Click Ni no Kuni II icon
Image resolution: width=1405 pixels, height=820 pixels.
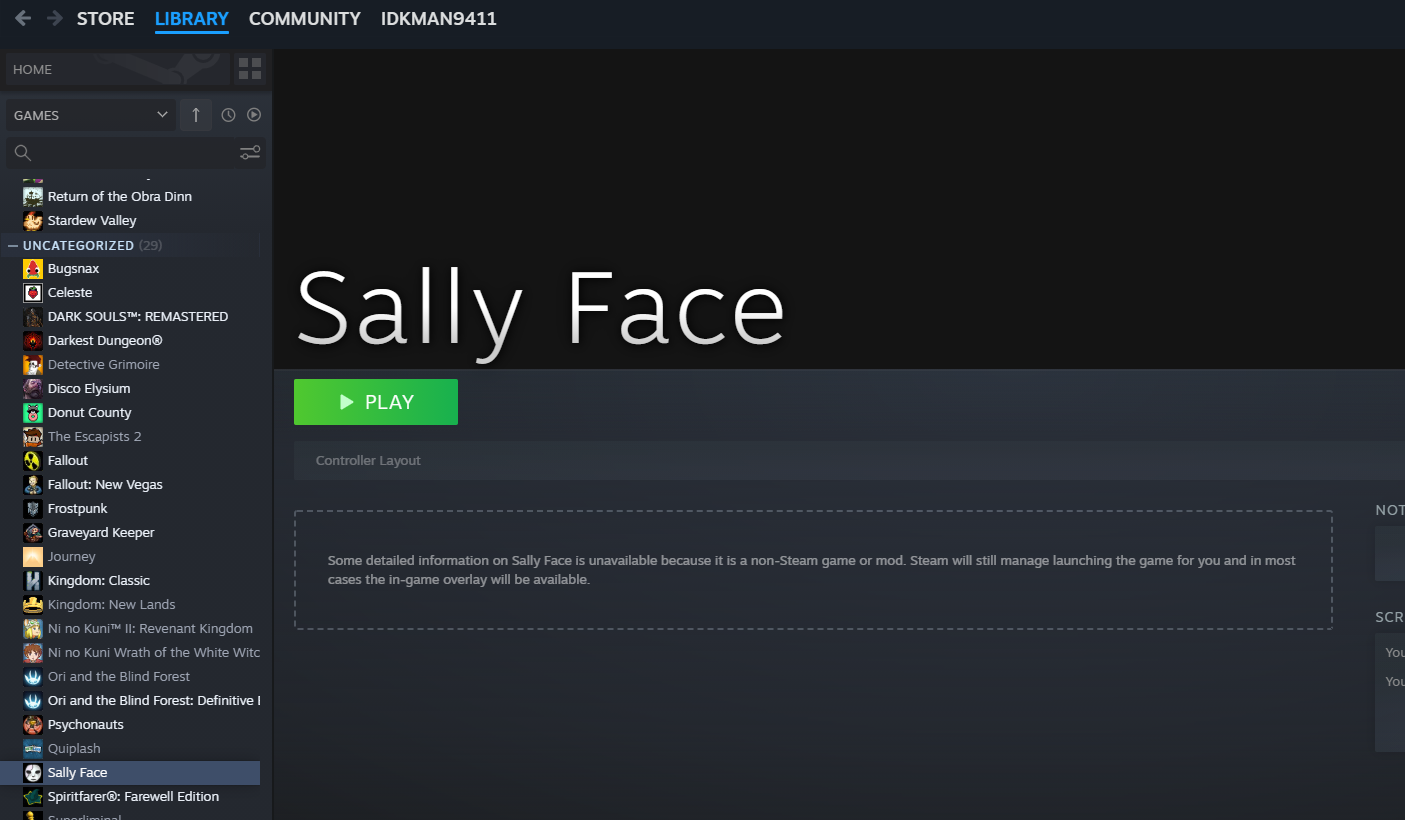pos(33,629)
